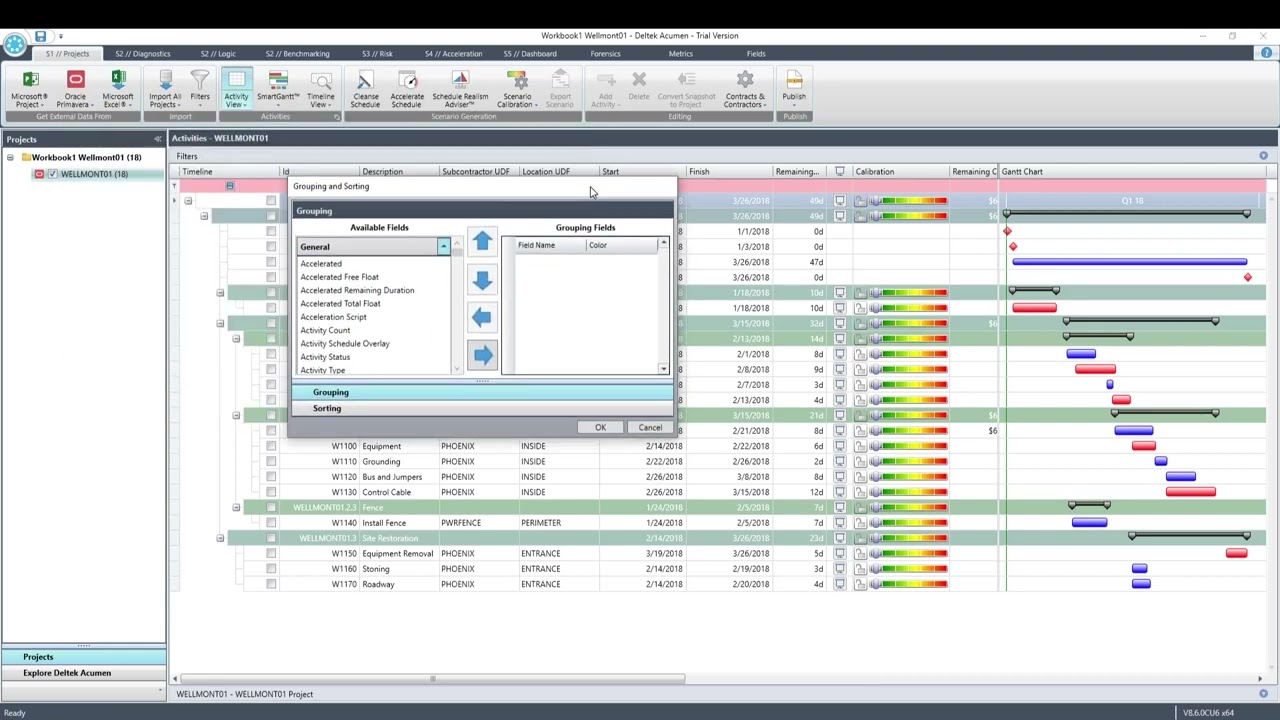Collapse the Workbook1 Wellmont01 tree node

(x=10, y=157)
